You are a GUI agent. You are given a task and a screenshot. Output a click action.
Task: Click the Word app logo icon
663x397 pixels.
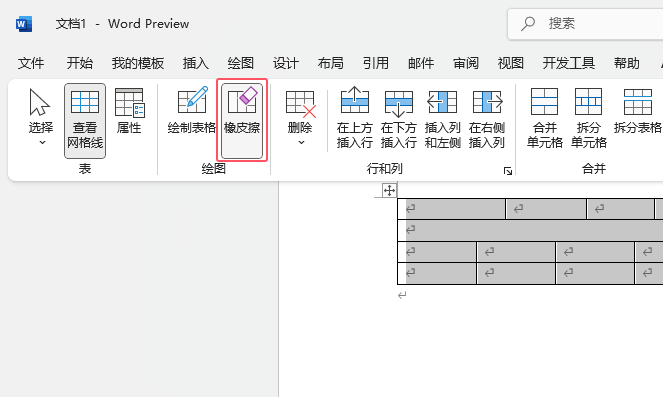pos(24,24)
